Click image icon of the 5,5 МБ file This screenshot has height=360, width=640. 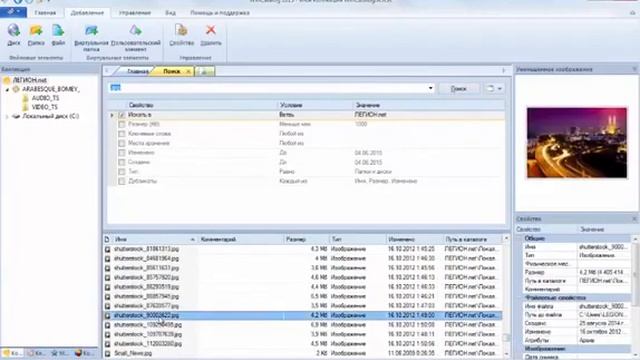point(107,296)
